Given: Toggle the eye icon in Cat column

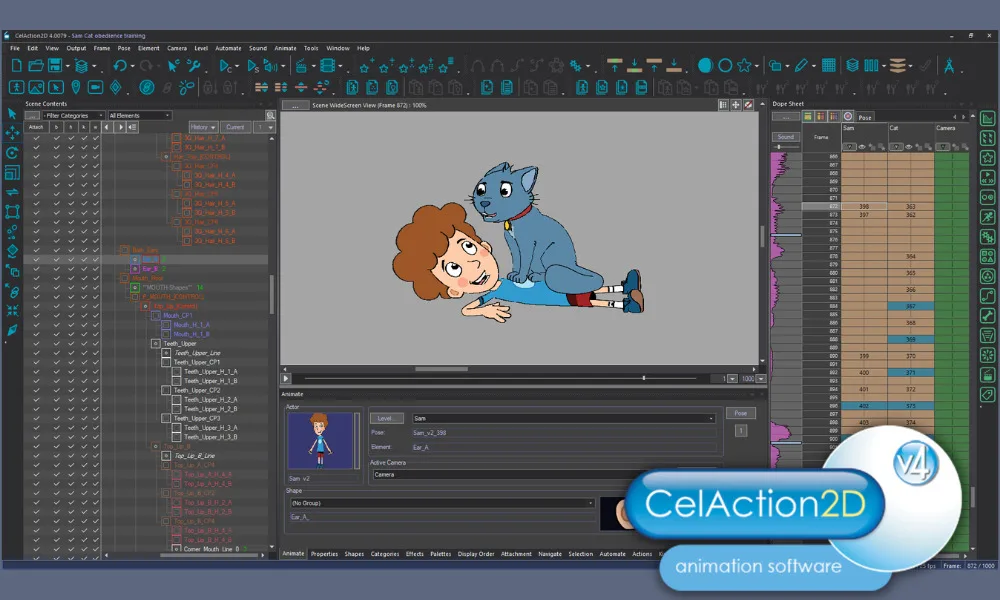Looking at the screenshot, I should [x=909, y=146].
